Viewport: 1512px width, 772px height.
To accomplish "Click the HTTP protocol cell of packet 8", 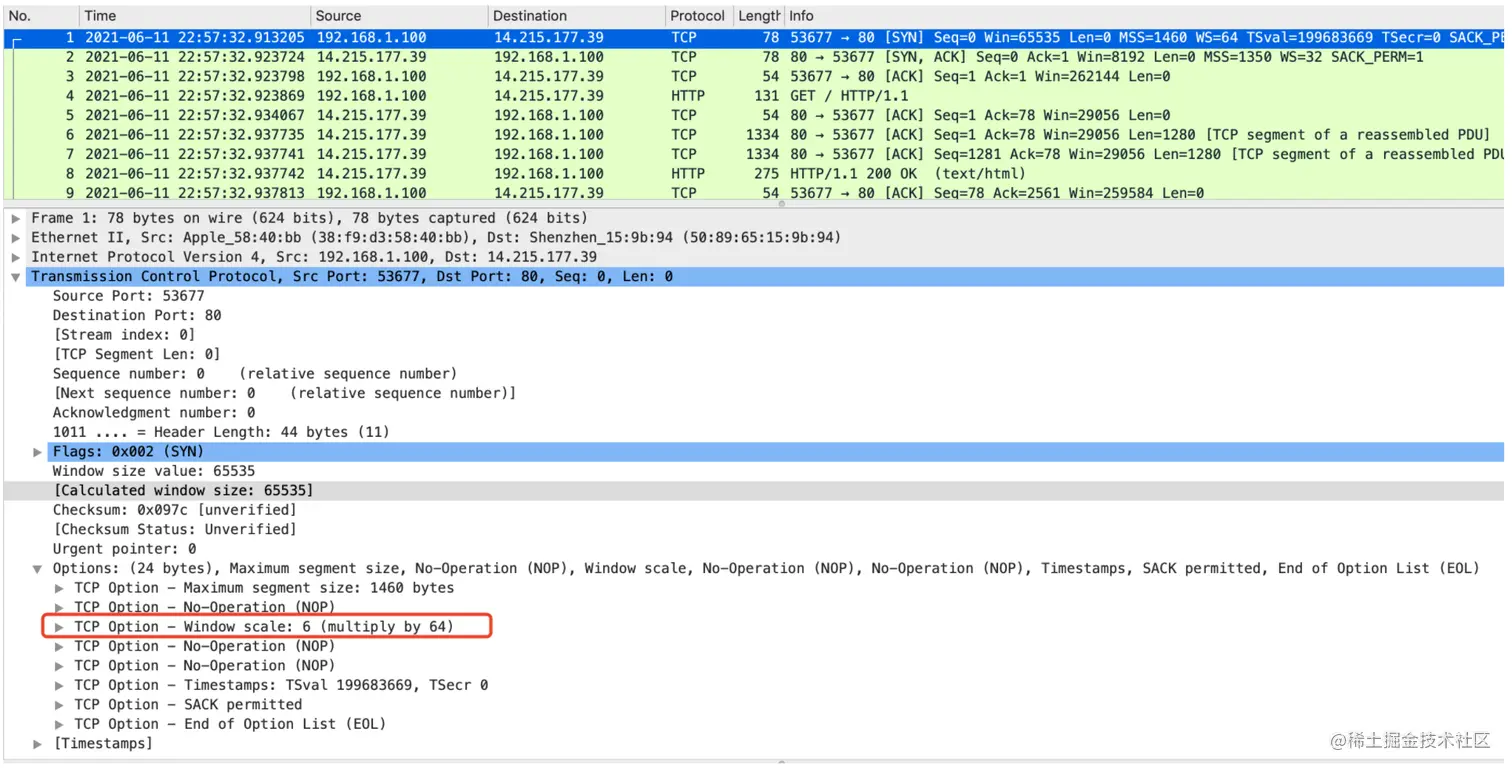I will point(688,174).
